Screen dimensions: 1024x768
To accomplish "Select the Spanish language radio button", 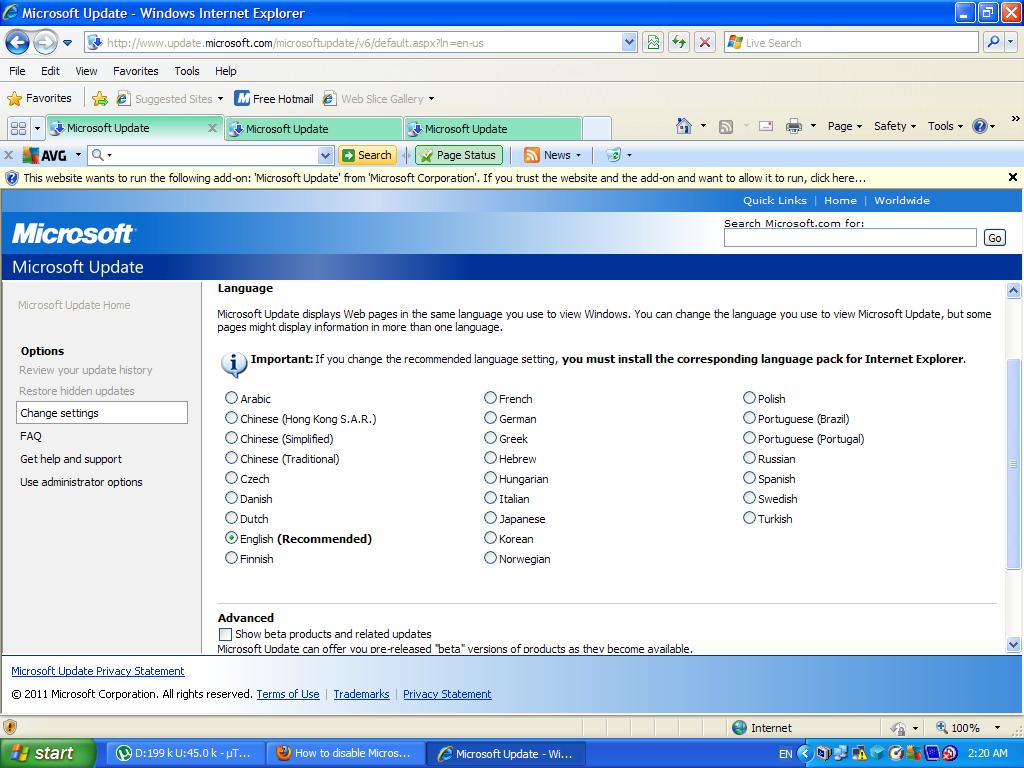I will [x=749, y=478].
